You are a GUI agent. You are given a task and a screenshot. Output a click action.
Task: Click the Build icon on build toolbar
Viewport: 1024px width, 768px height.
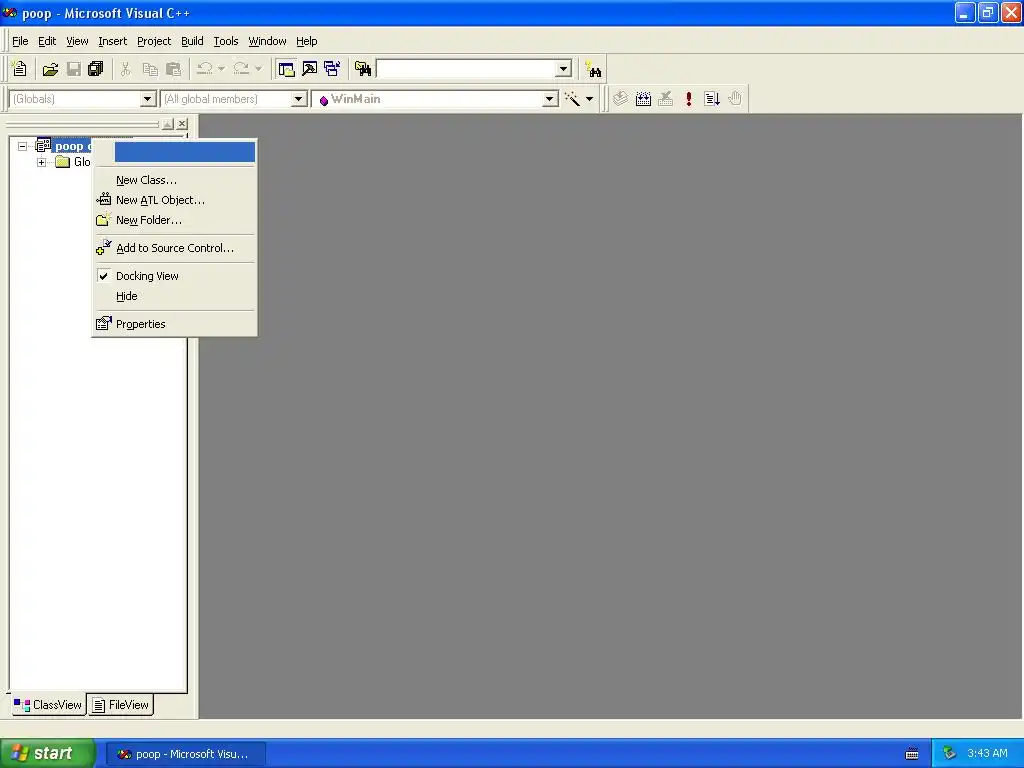coord(643,99)
